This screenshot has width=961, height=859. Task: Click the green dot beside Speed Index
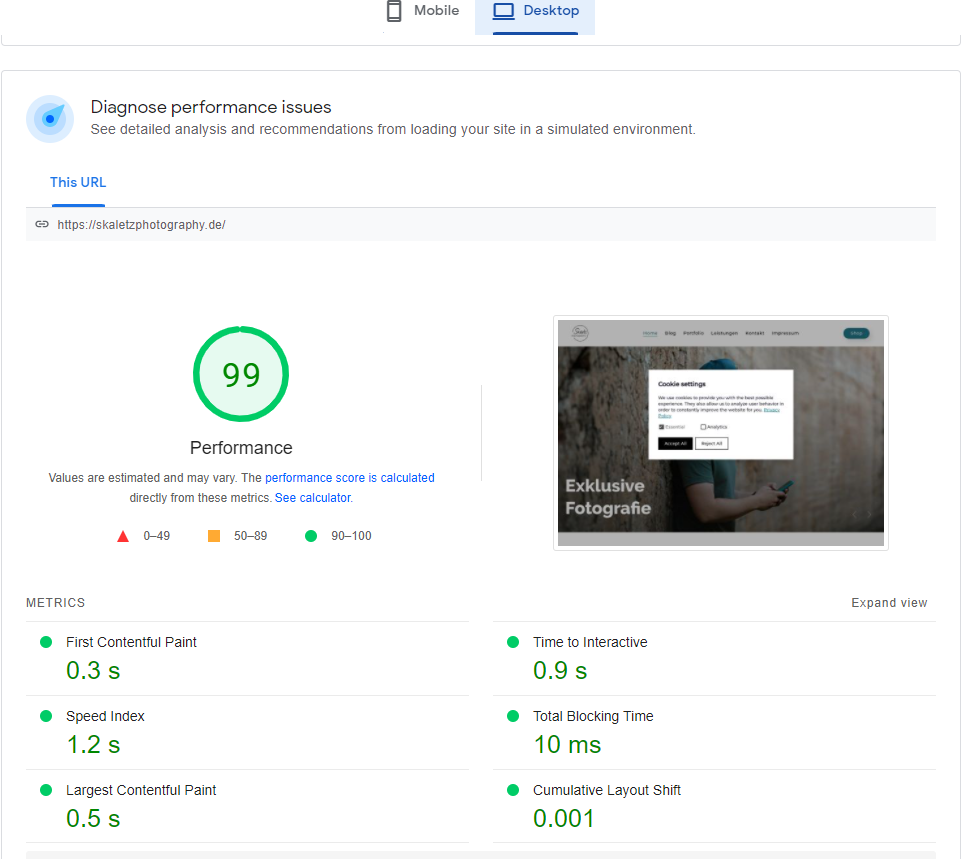[46, 716]
